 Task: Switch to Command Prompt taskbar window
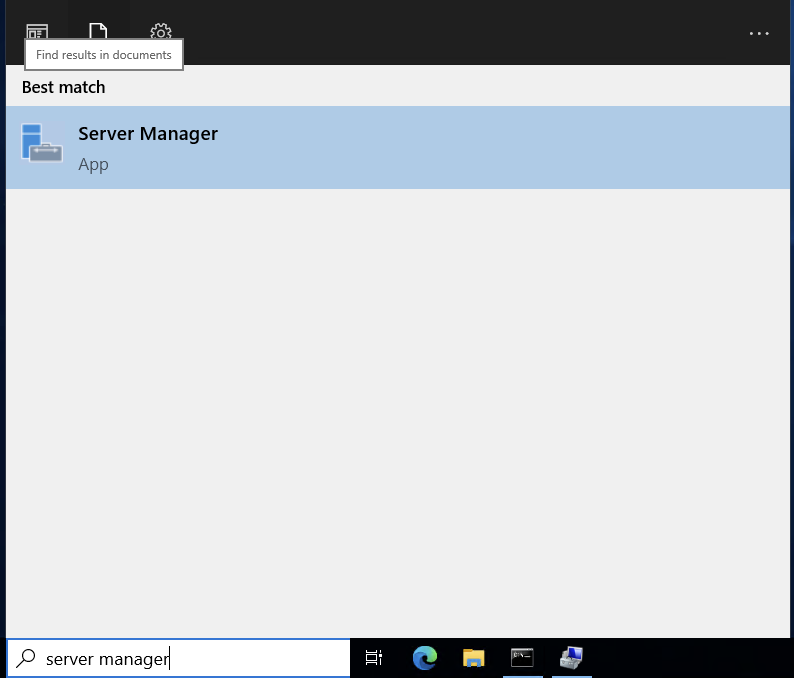[522, 658]
